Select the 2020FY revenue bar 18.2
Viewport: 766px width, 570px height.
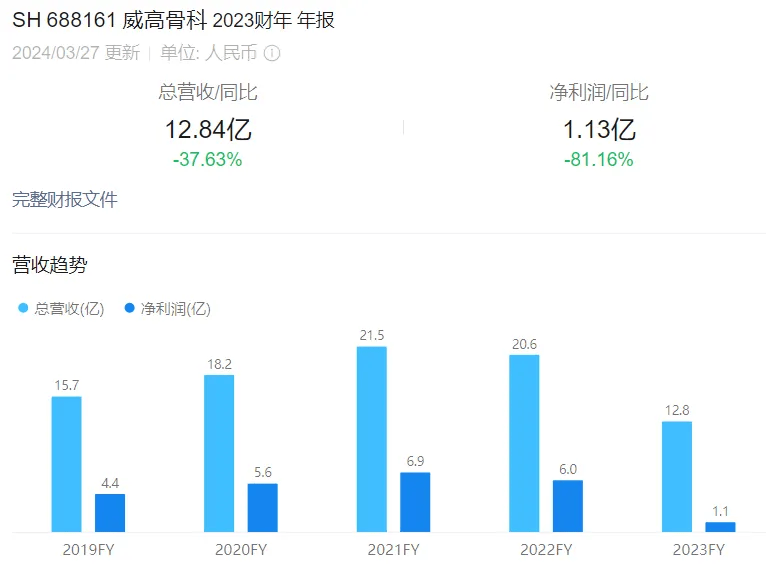219,453
